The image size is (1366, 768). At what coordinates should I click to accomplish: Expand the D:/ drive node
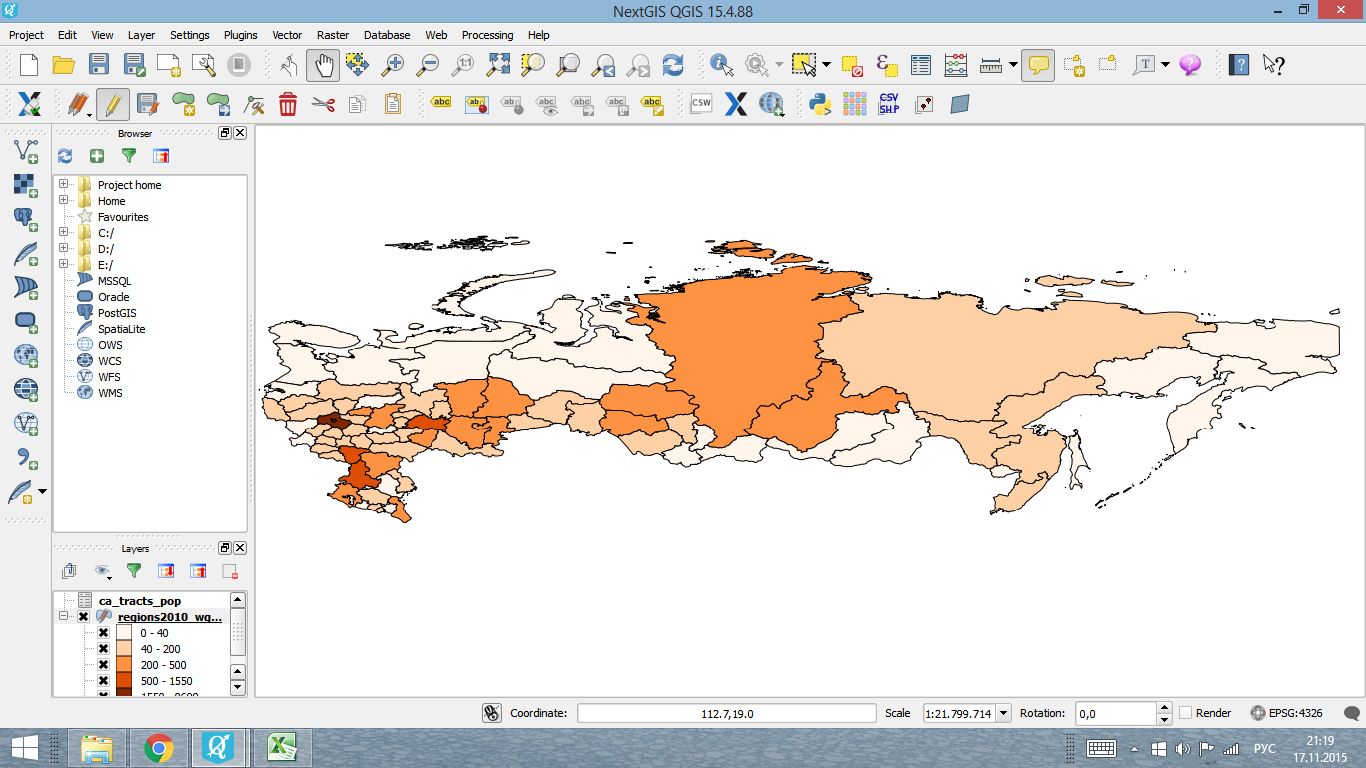coord(64,248)
